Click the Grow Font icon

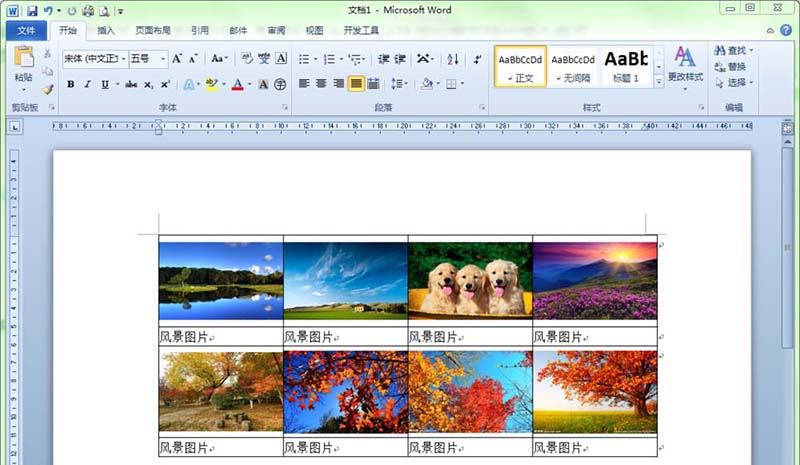point(177,59)
